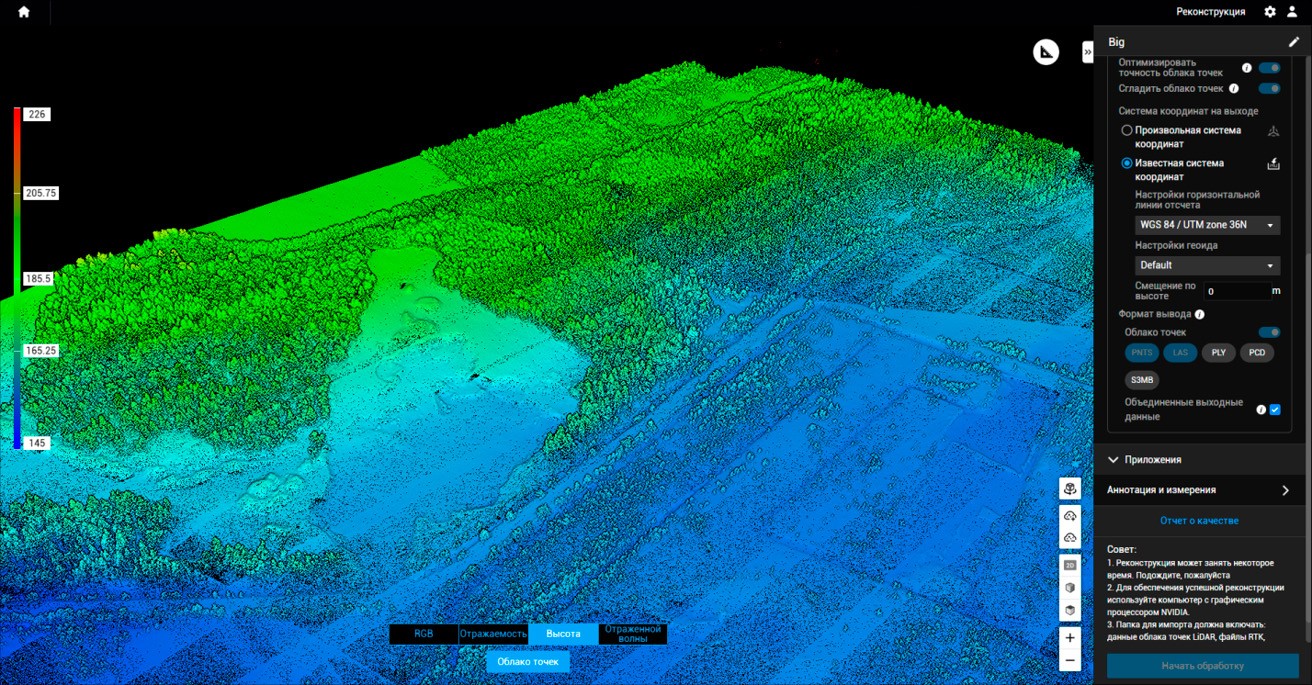Open the Default geoid dropdown

coord(1208,265)
